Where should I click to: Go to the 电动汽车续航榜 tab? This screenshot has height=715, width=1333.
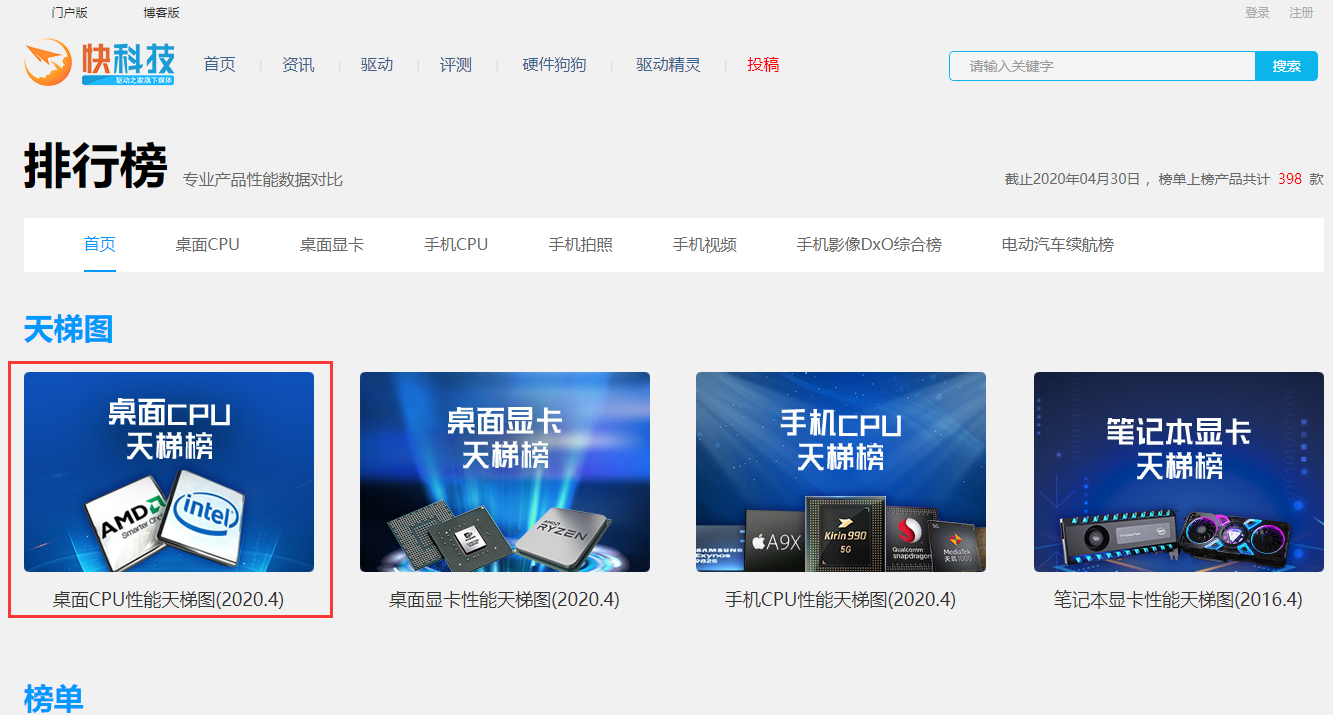click(x=1057, y=244)
